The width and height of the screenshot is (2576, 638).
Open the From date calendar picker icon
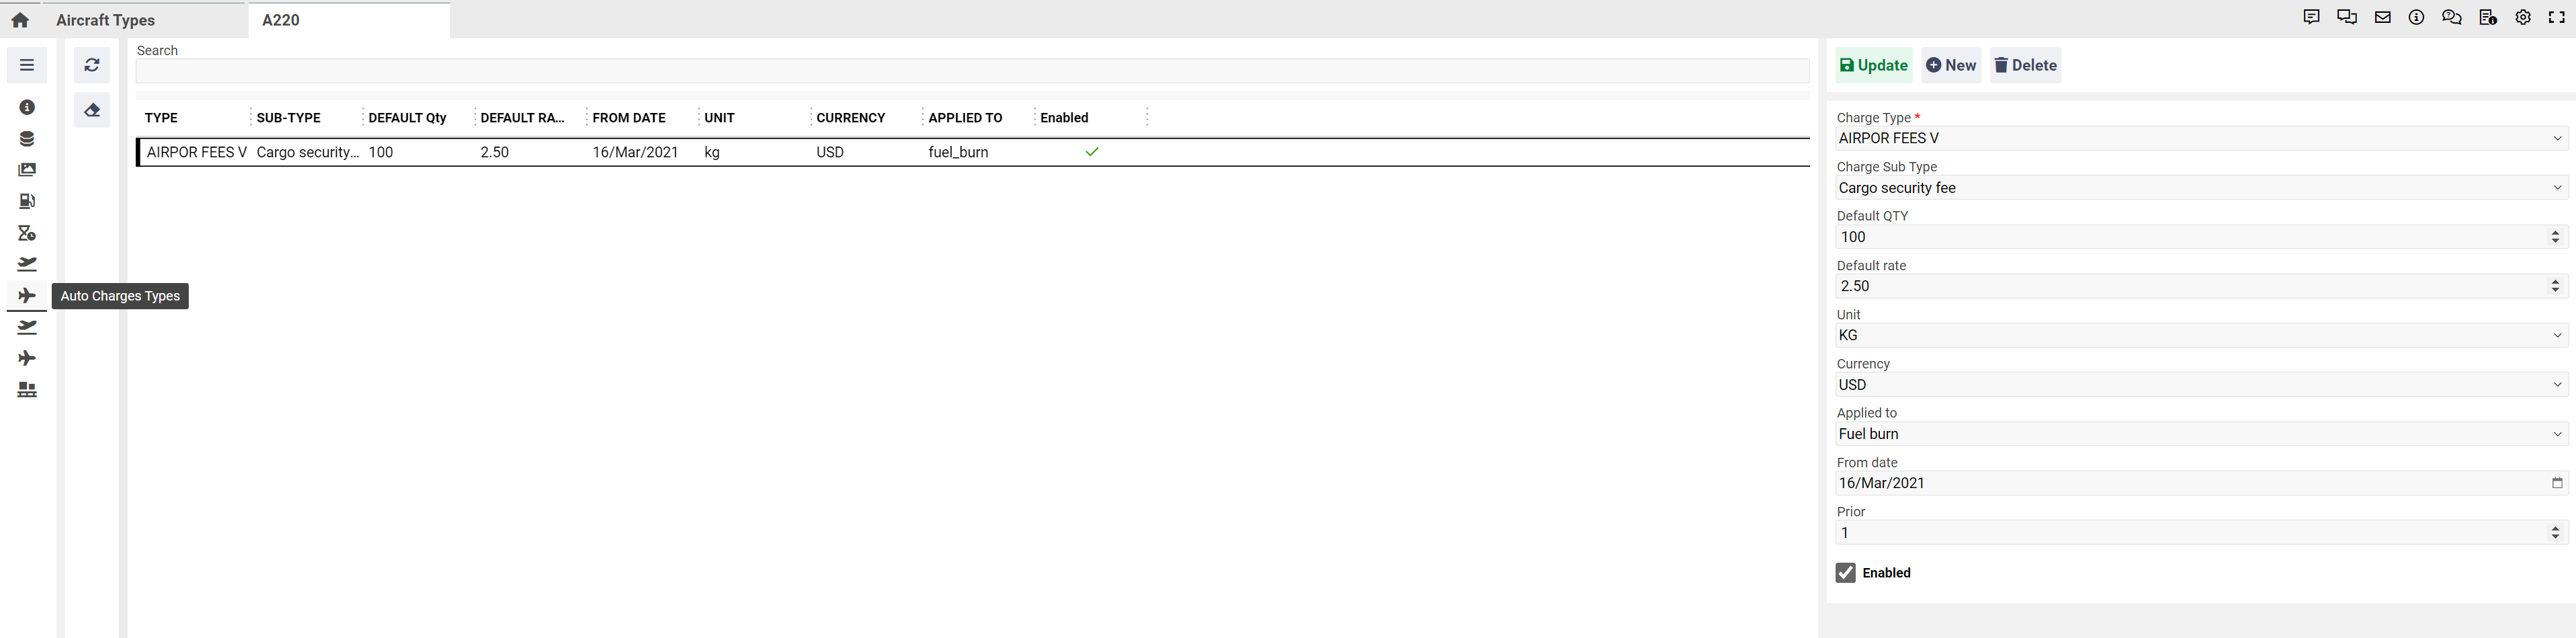pos(2557,483)
